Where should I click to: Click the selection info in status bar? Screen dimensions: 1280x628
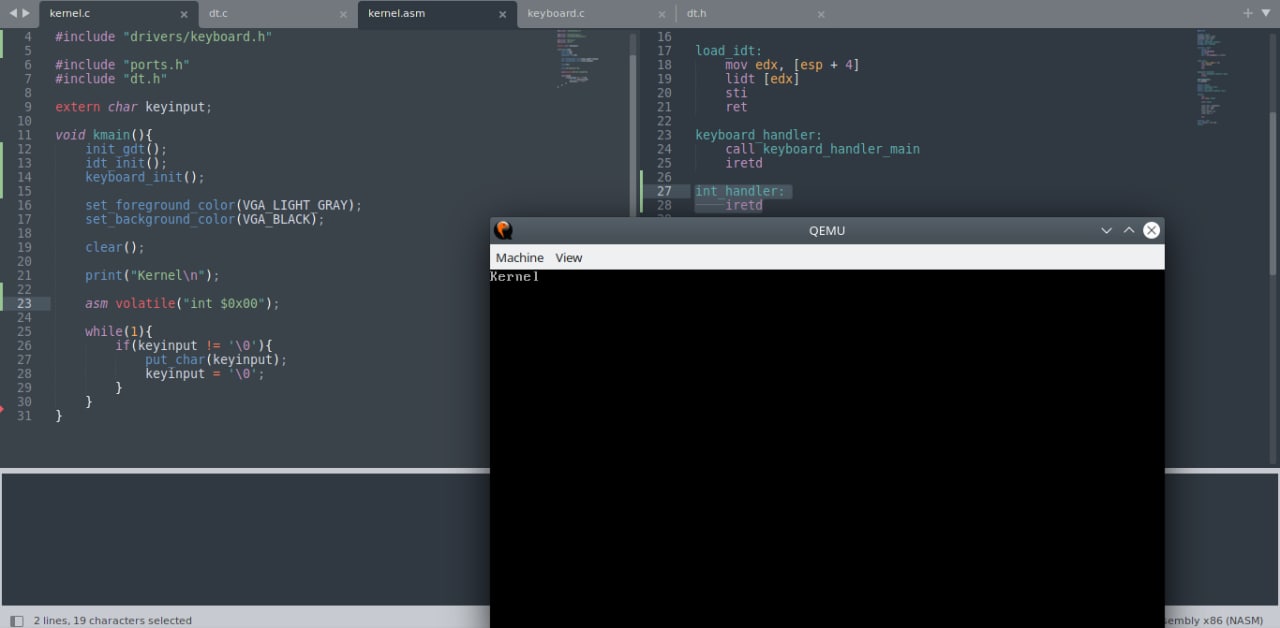click(x=112, y=620)
